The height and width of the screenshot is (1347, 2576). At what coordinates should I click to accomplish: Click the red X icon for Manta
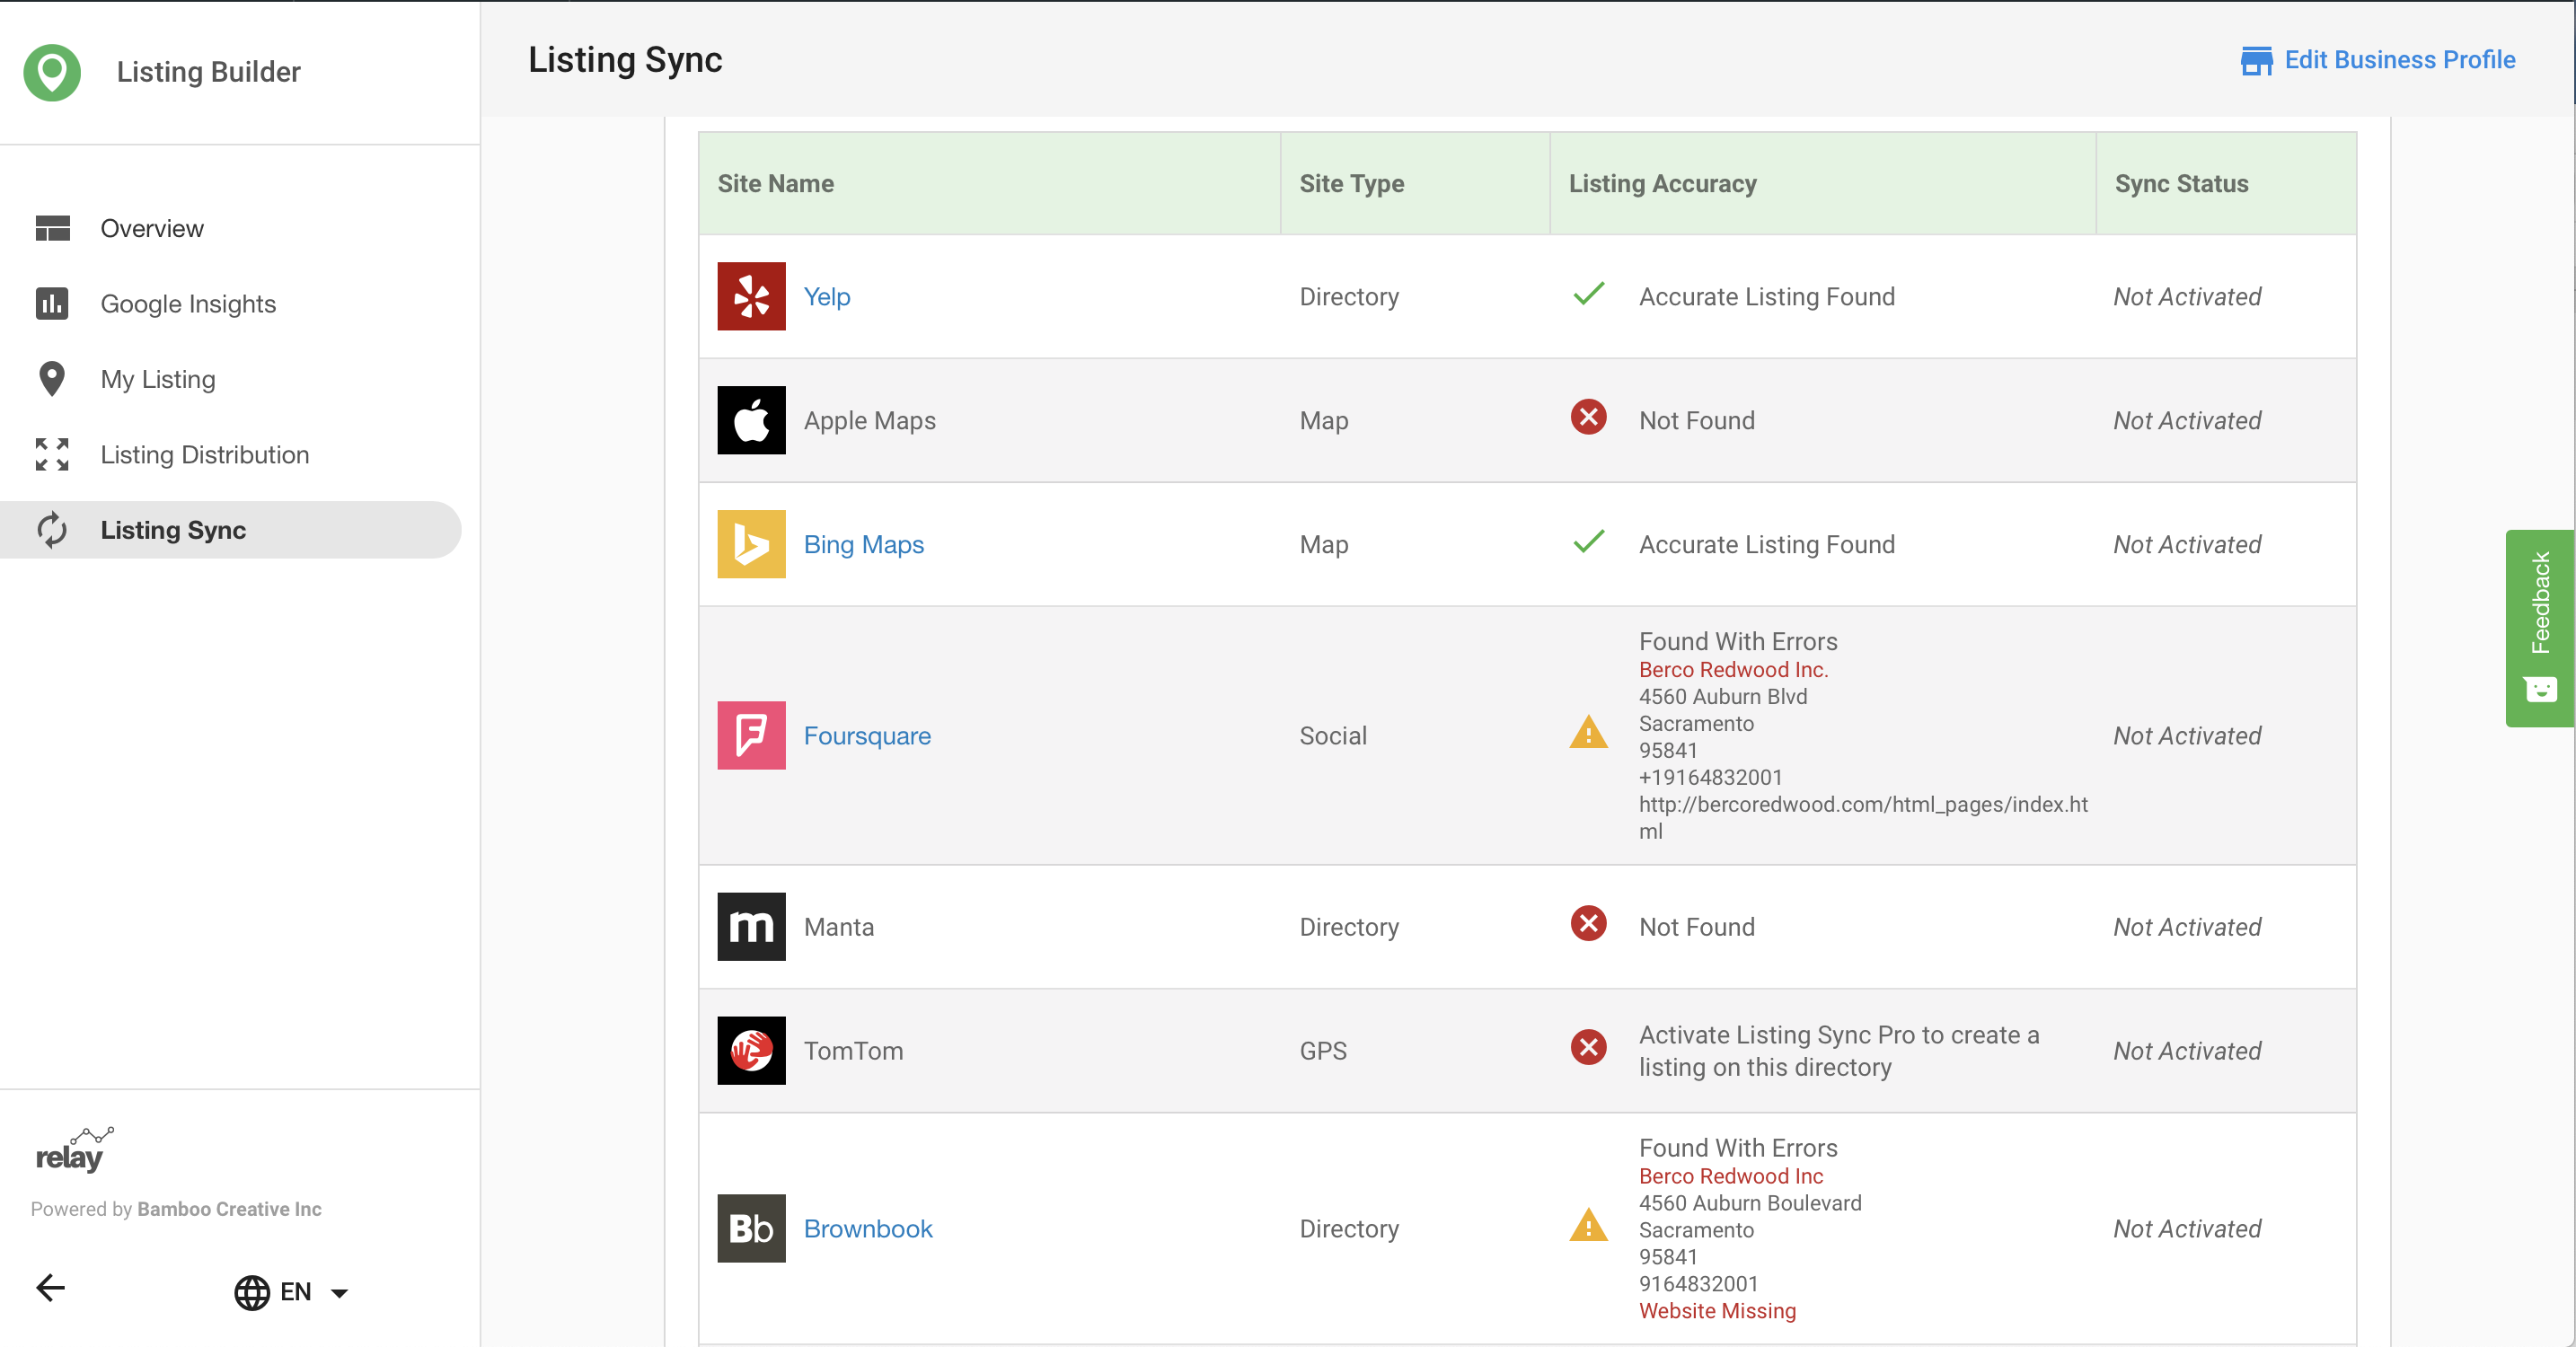tap(1588, 923)
